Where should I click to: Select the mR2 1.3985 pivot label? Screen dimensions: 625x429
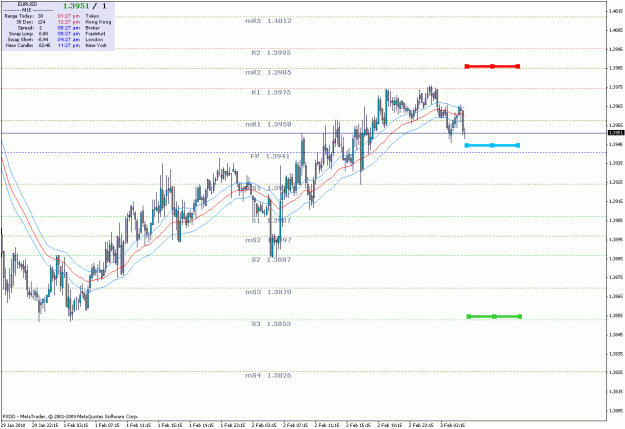268,73
